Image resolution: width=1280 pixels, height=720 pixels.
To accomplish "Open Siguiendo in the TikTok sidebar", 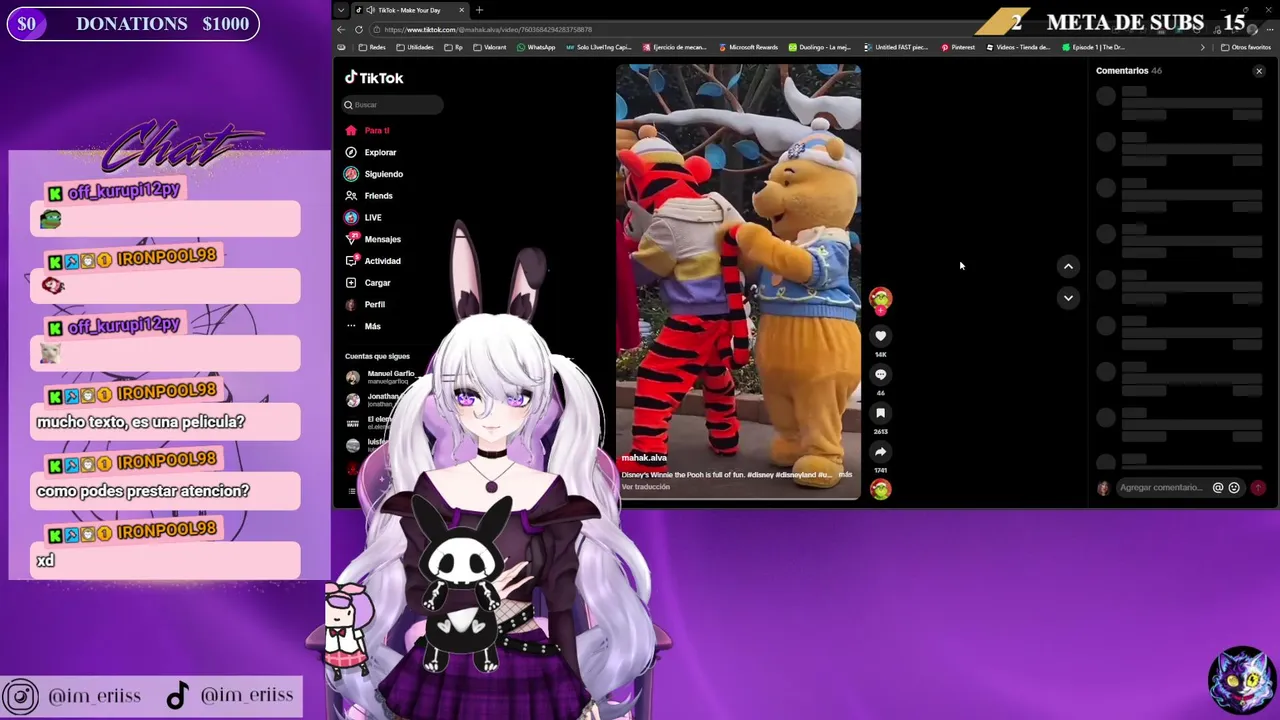I will pos(374,174).
